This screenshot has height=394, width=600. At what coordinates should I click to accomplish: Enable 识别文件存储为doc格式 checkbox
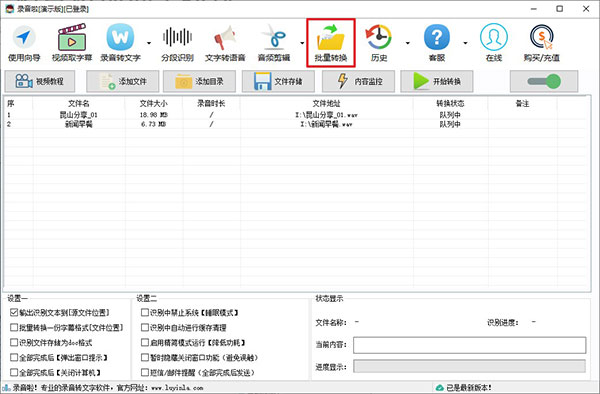pos(14,342)
